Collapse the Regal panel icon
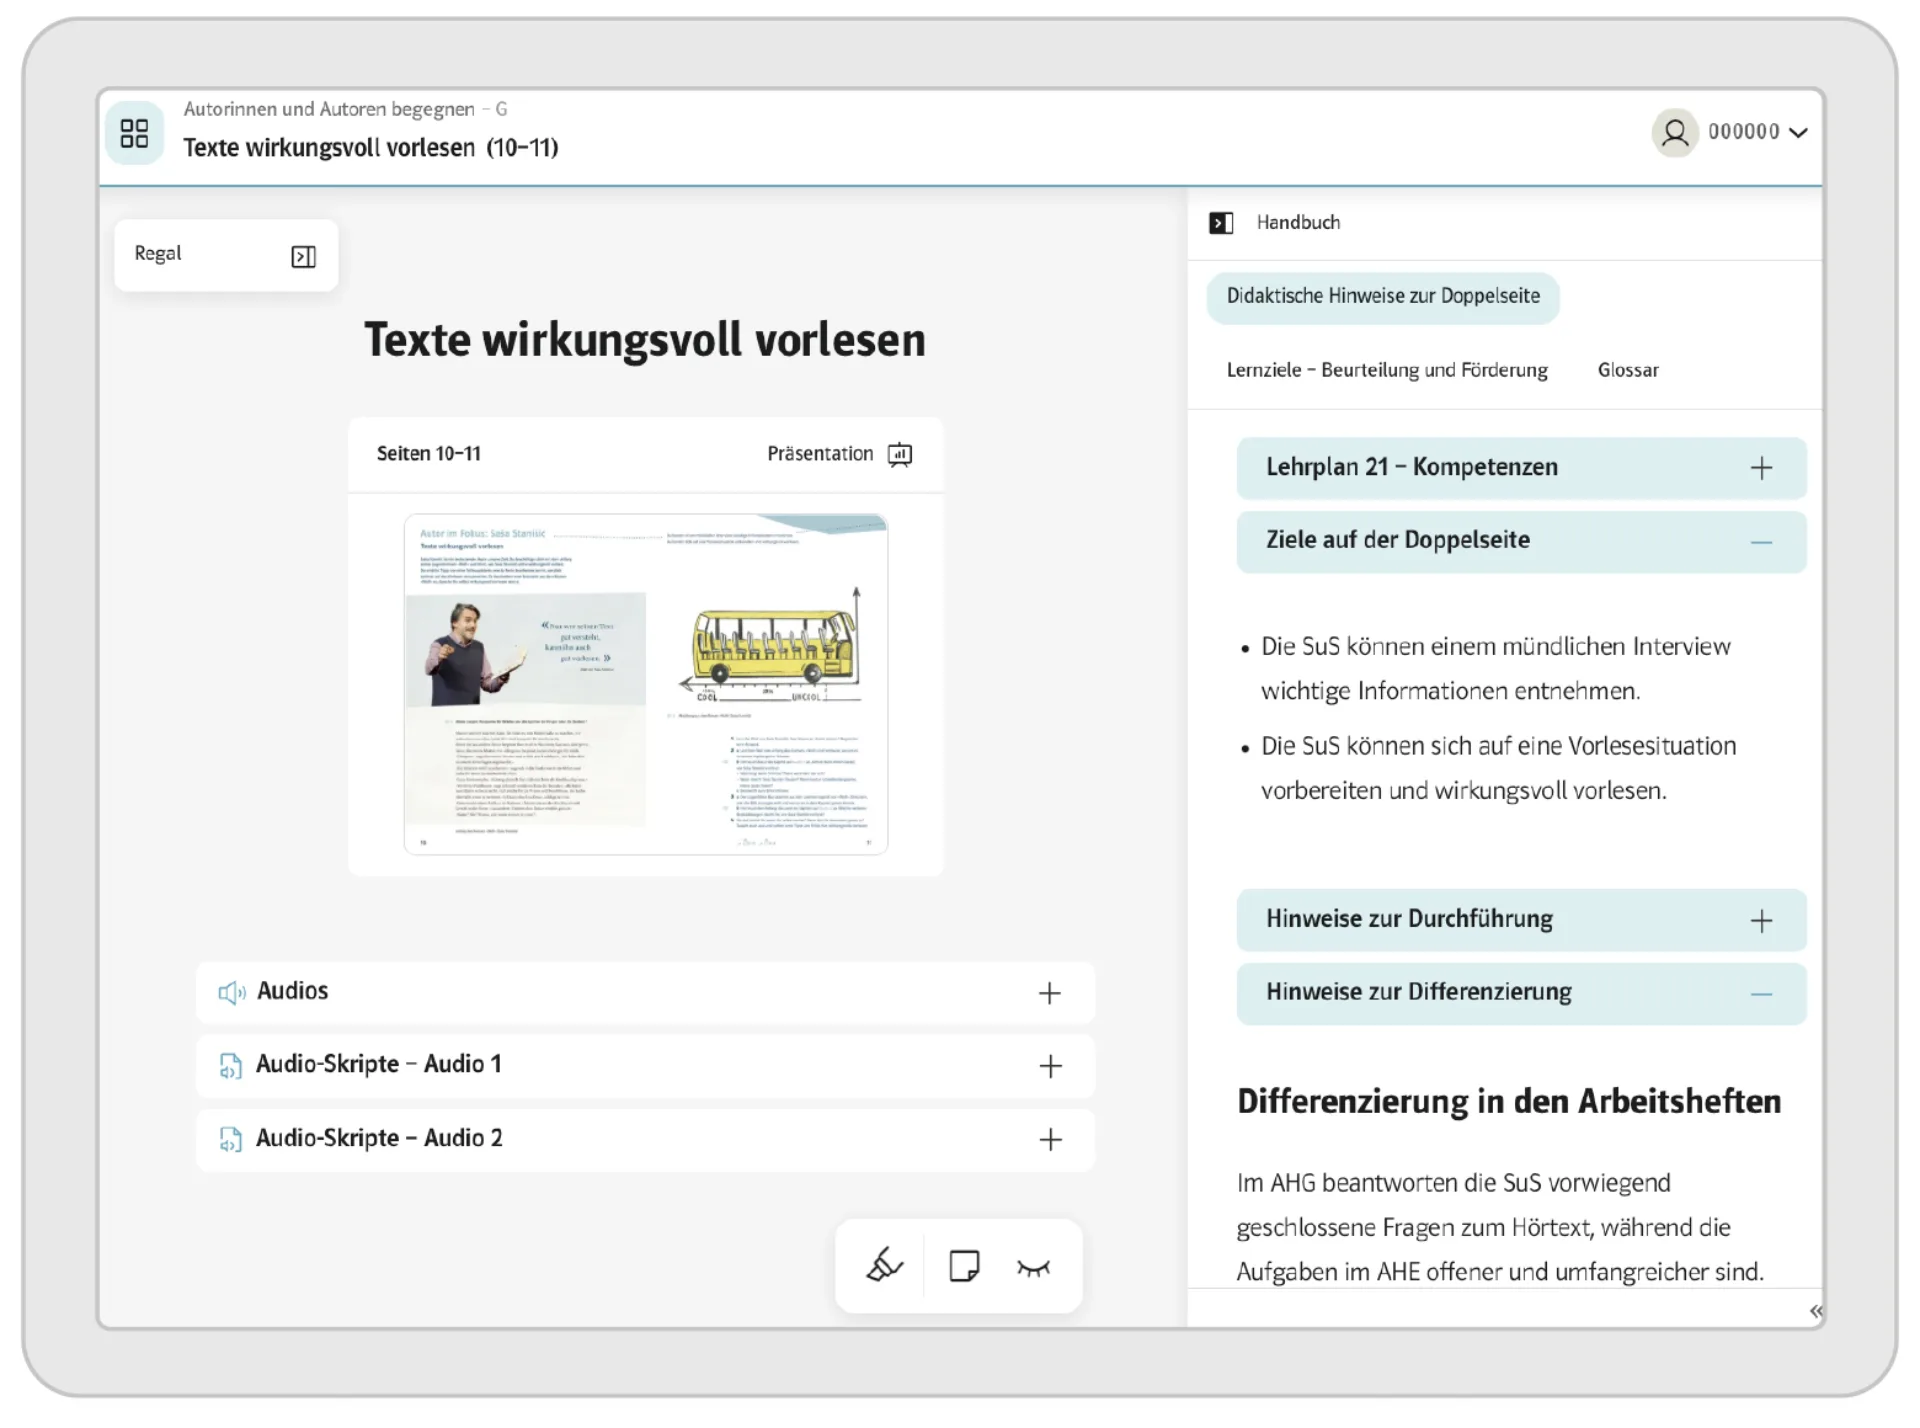 click(303, 257)
